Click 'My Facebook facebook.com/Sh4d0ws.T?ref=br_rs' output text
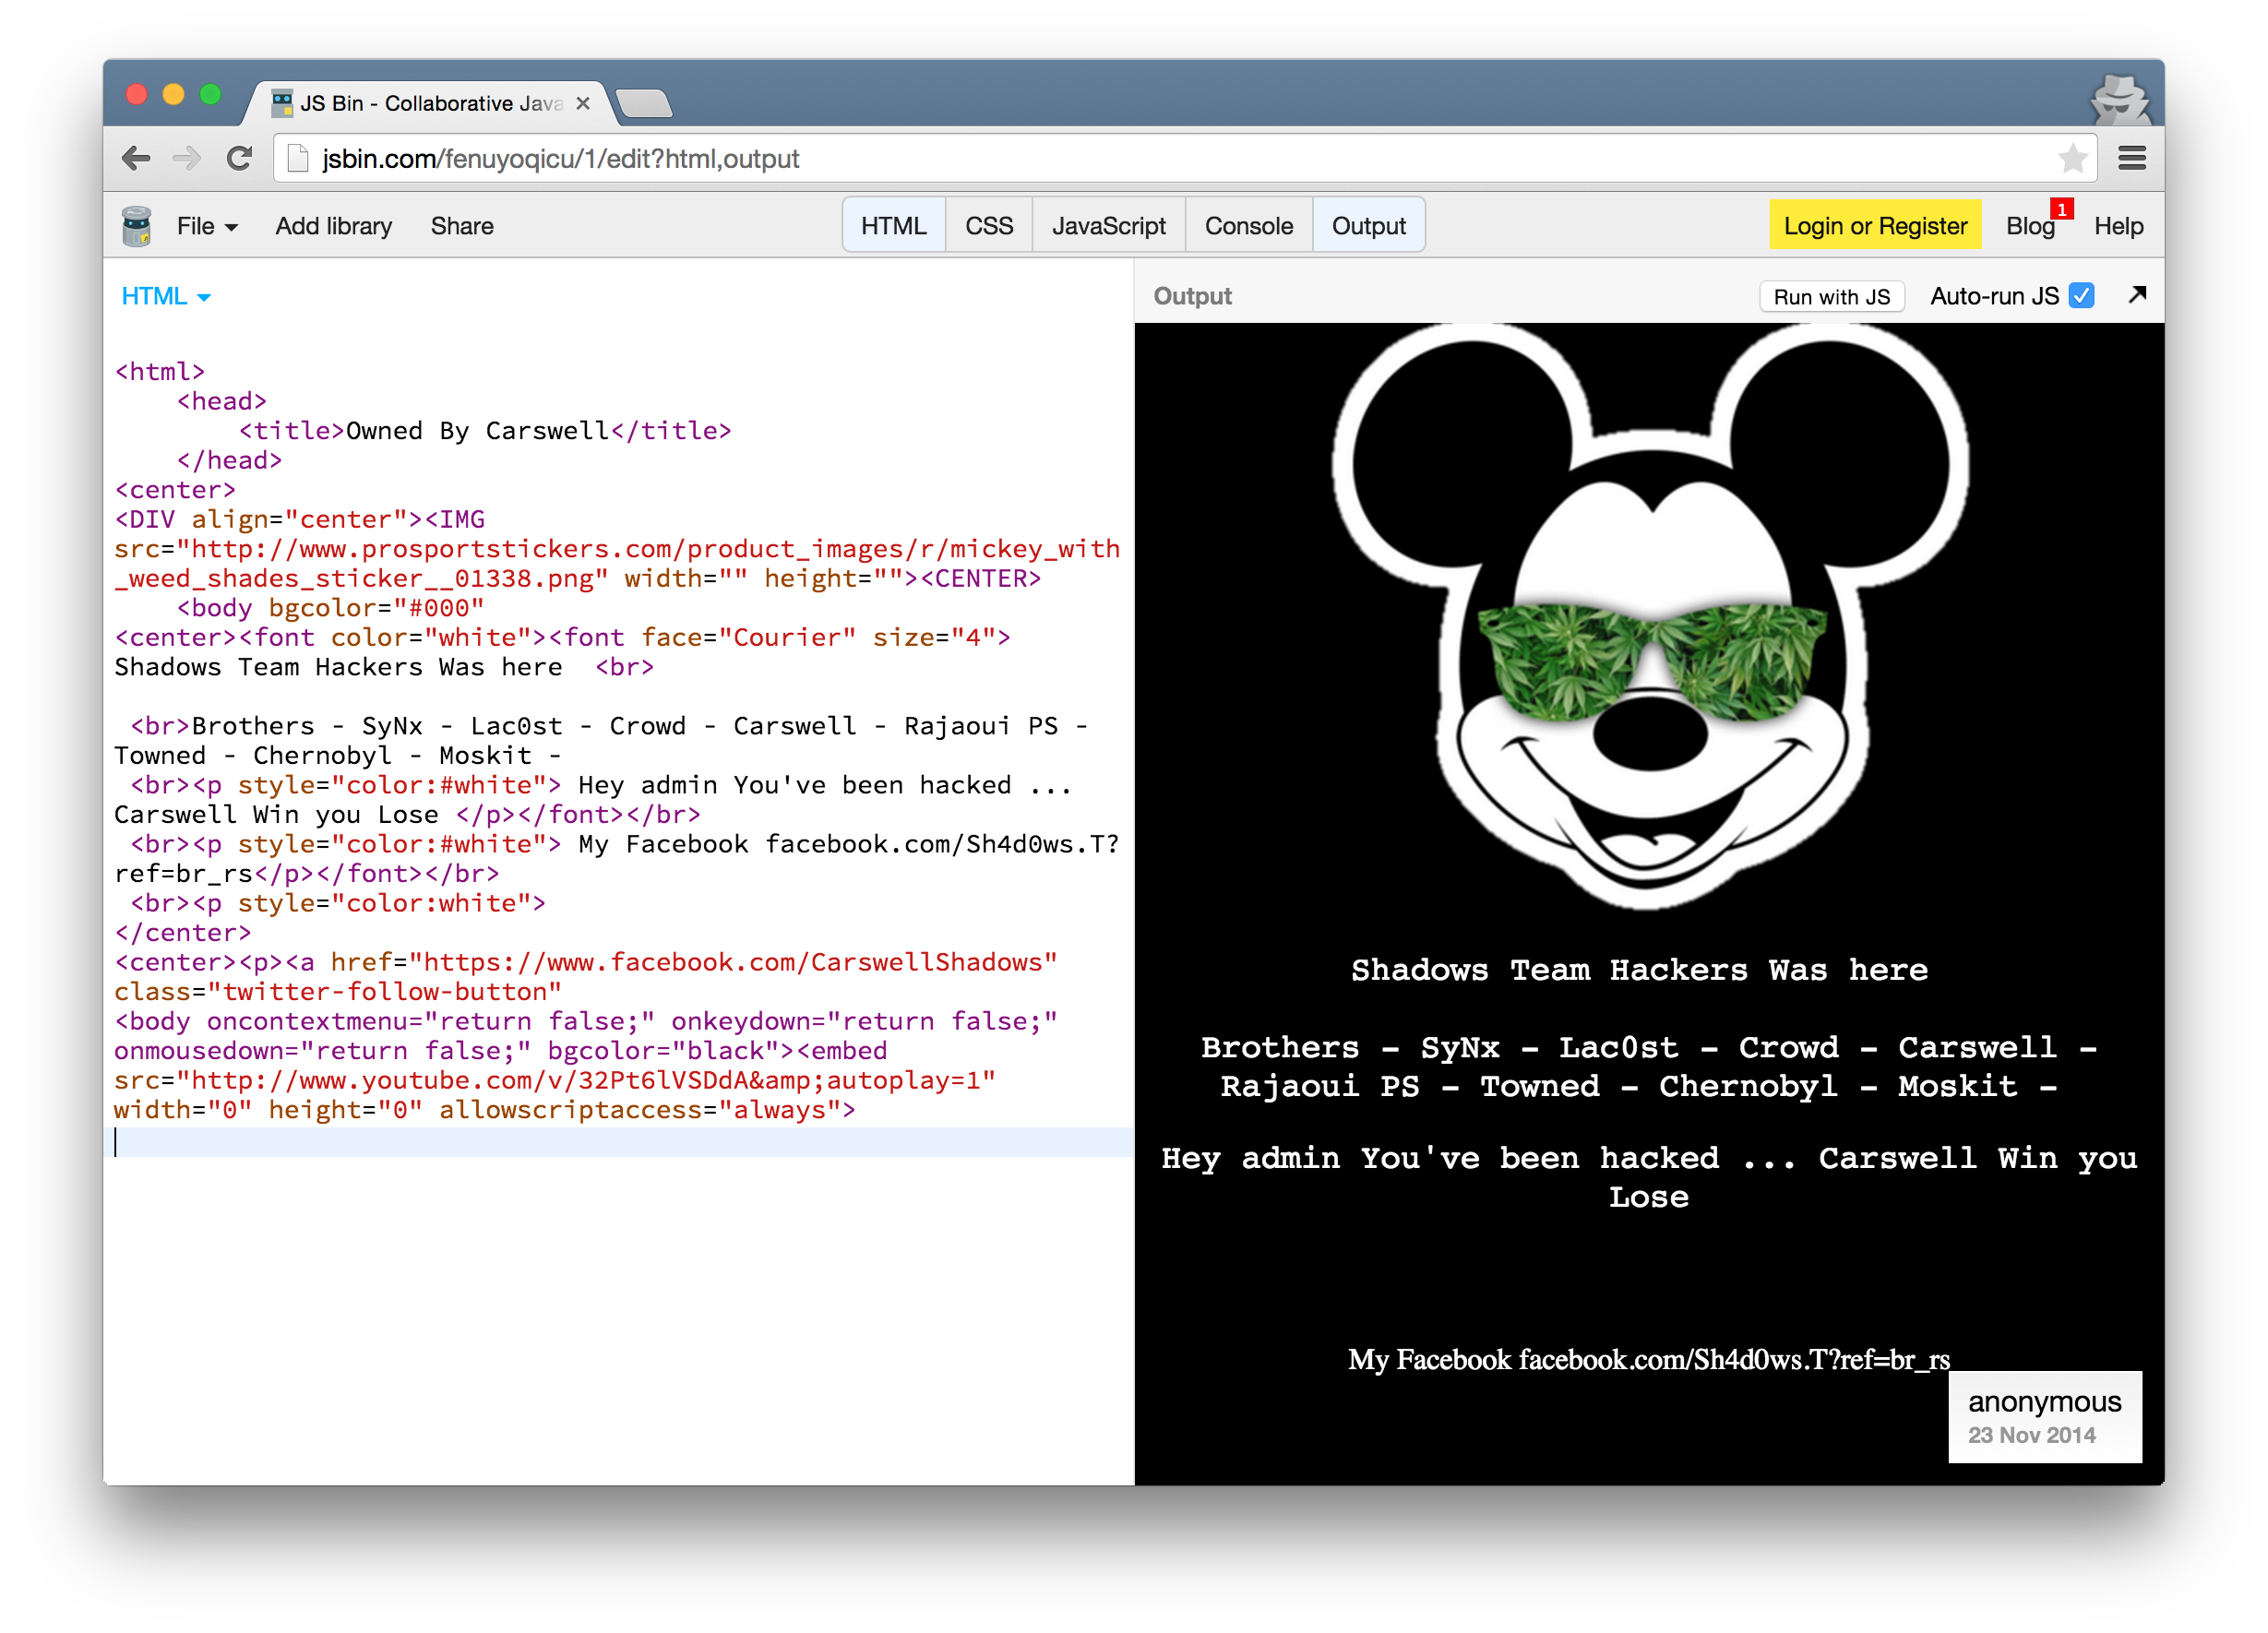The height and width of the screenshot is (1633, 2268). tap(1648, 1359)
